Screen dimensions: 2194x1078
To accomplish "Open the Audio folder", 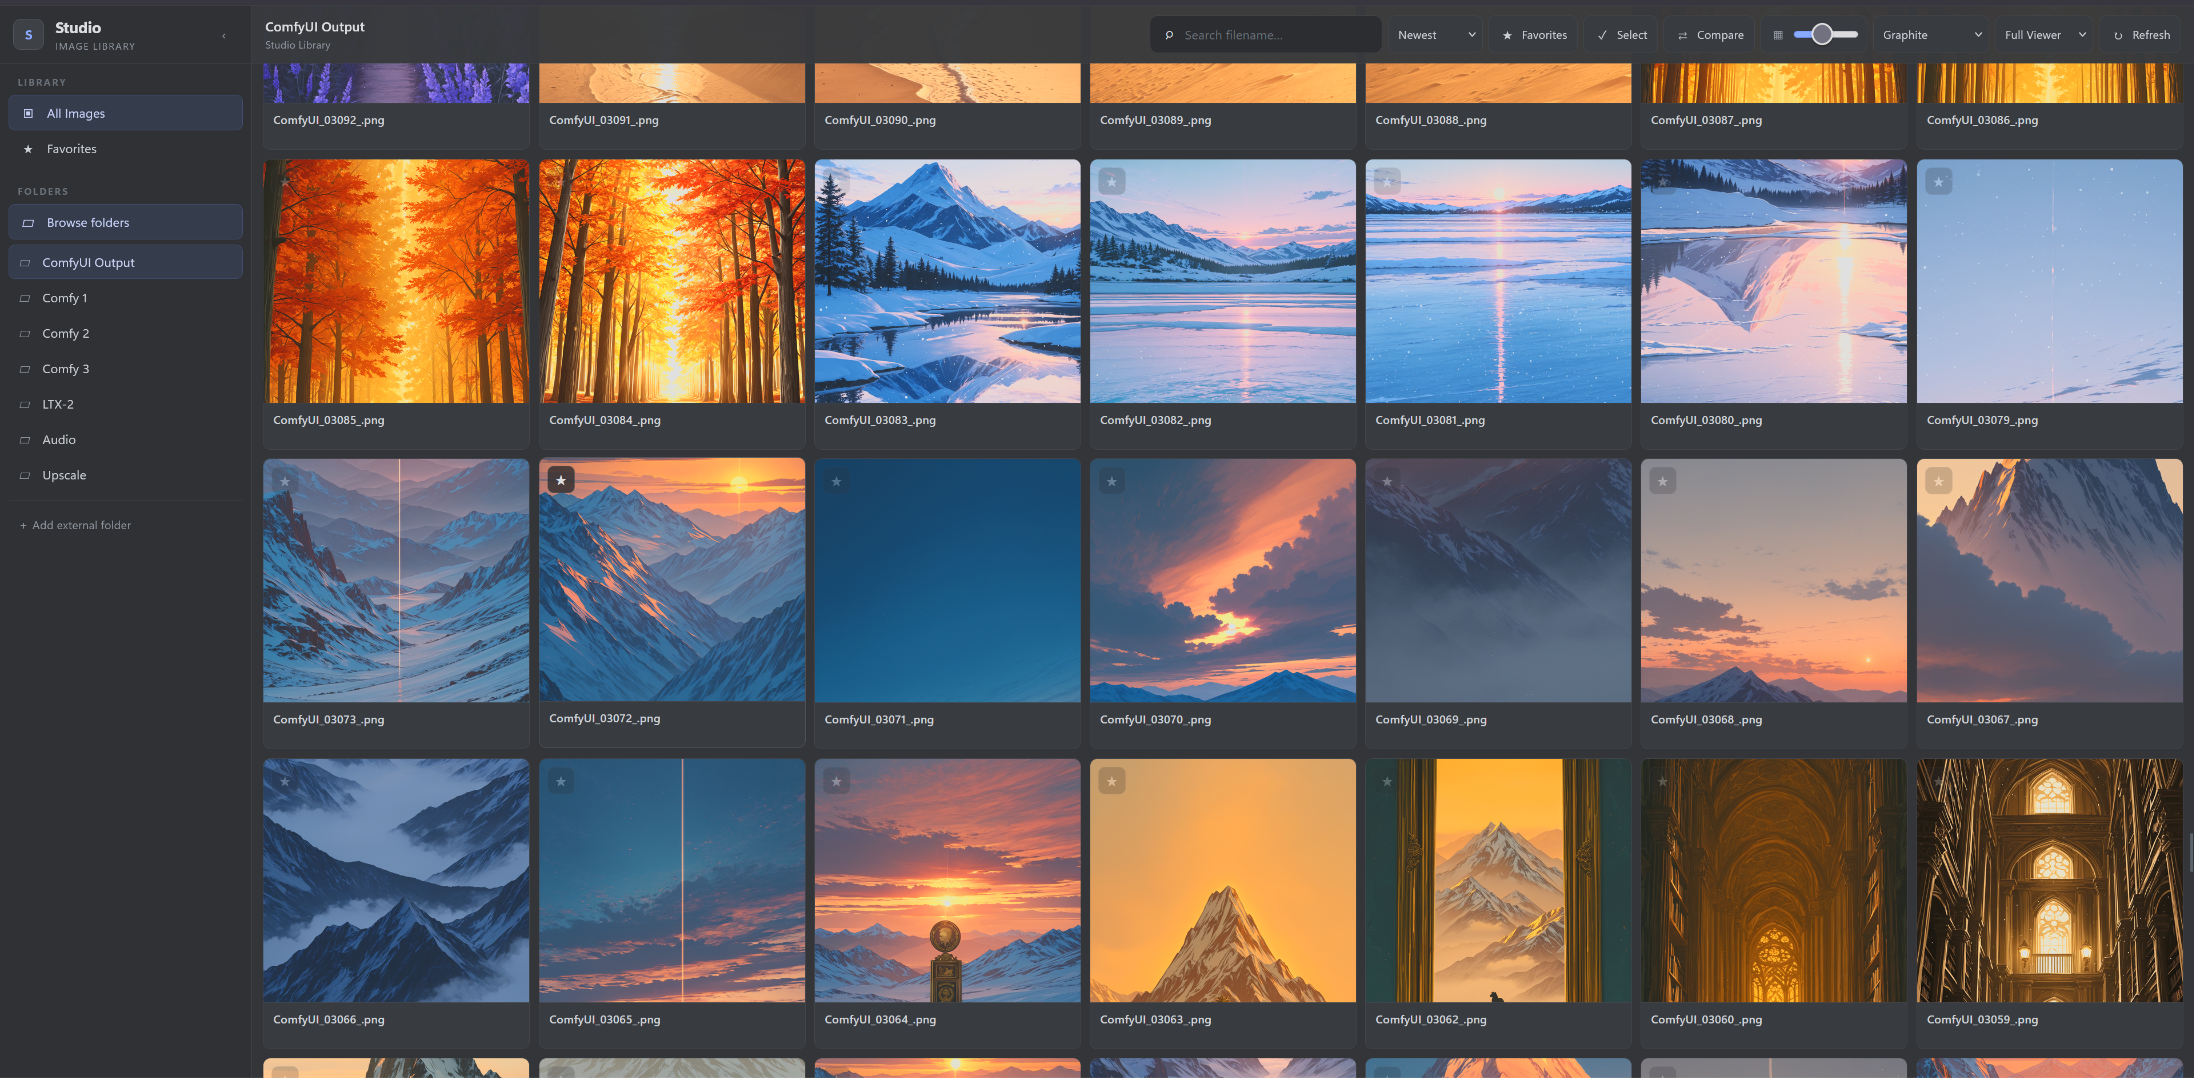I will 126,440.
